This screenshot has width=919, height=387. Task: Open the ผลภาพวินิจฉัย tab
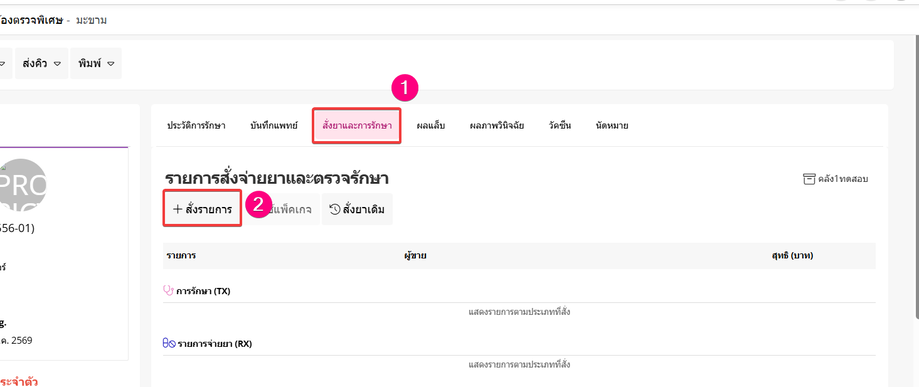[496, 125]
